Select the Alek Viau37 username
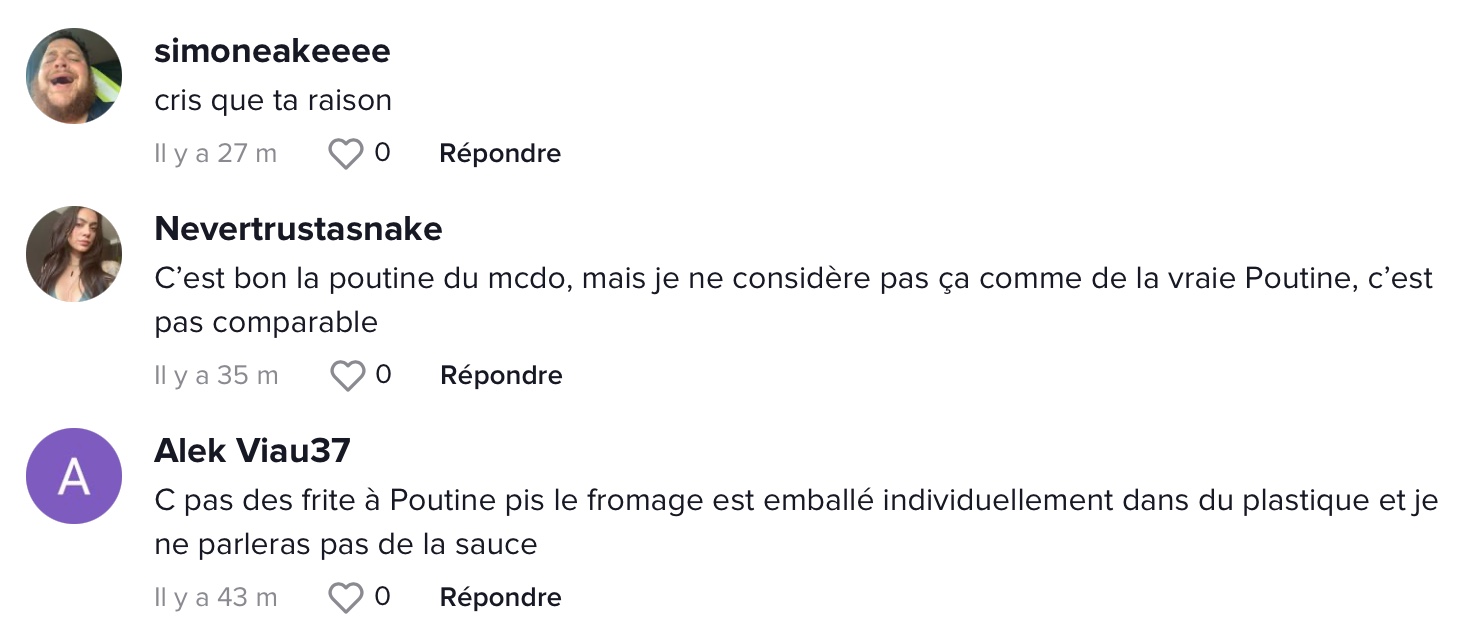Viewport: 1472px width, 628px height. [x=252, y=451]
